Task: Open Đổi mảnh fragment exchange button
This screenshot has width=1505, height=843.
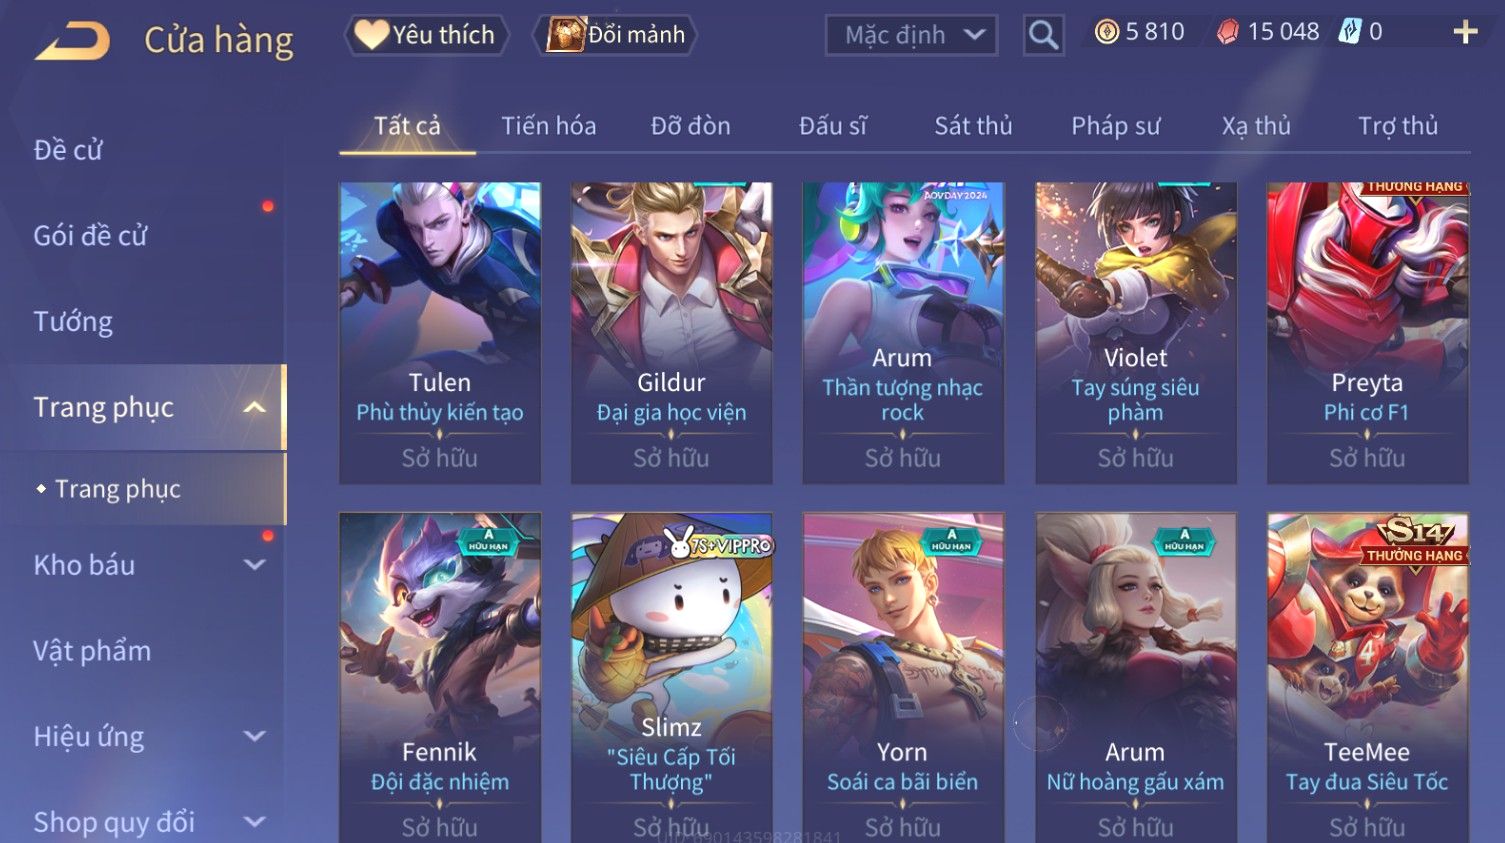Action: click(x=617, y=35)
